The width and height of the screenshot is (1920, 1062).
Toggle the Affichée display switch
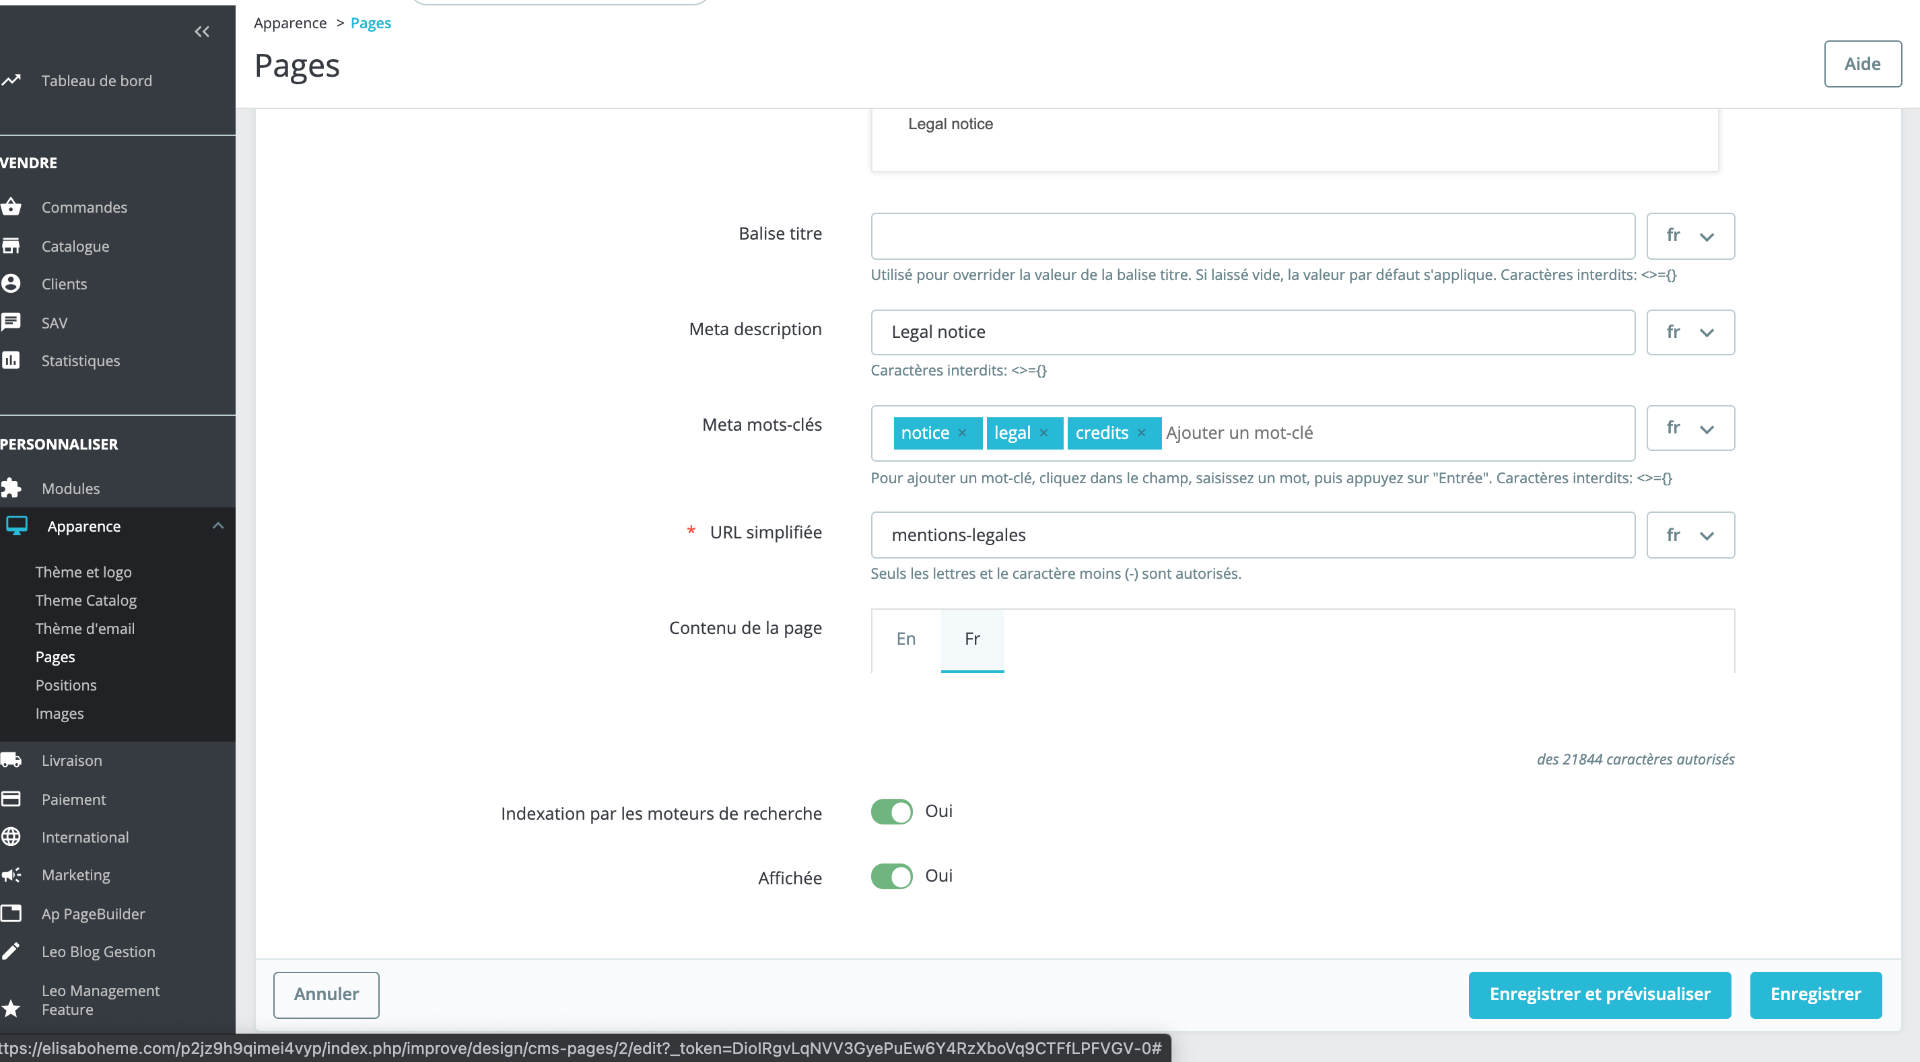892,877
